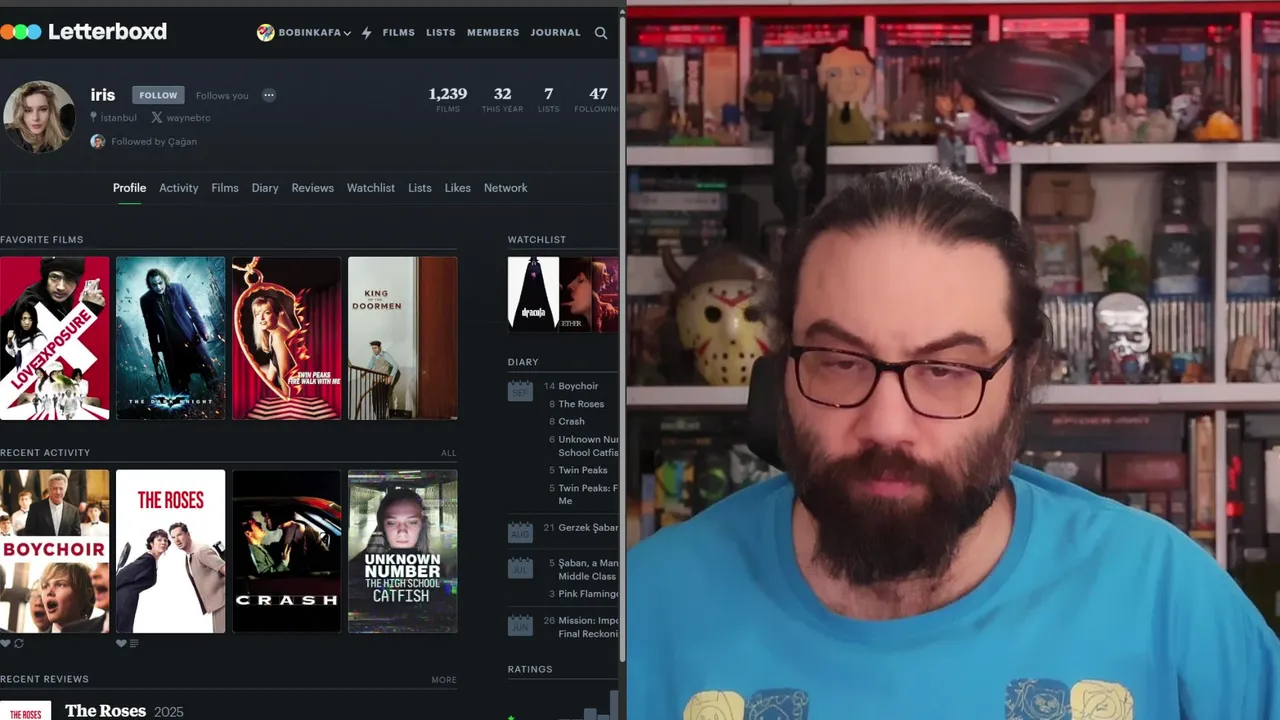1280x720 pixels.
Task: Click the 1,239 Films stat
Action: tap(448, 99)
